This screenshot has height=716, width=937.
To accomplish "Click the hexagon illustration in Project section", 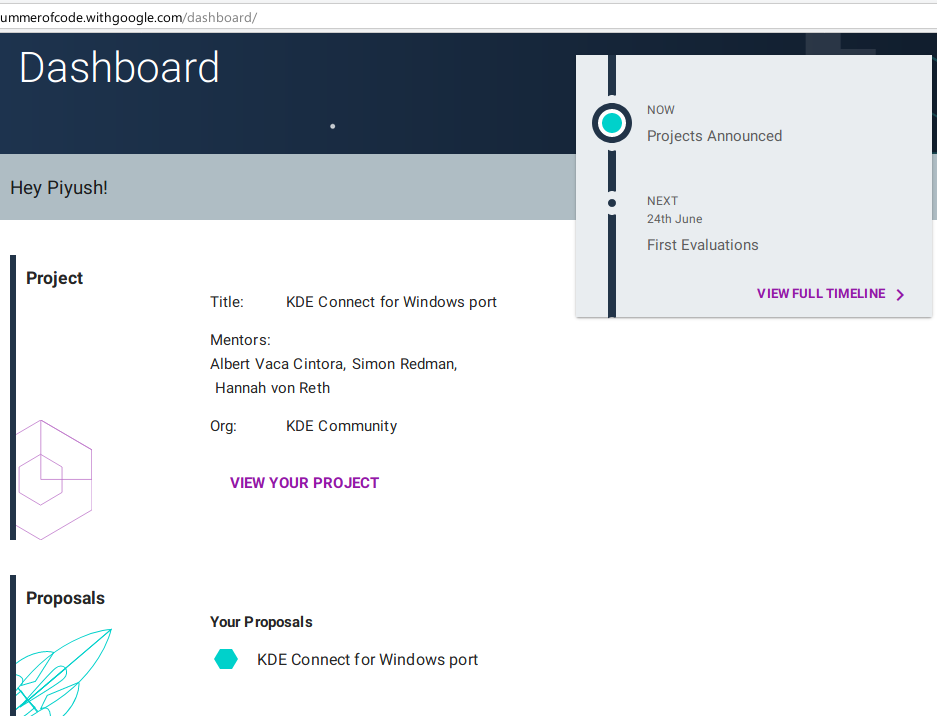I will 54,480.
